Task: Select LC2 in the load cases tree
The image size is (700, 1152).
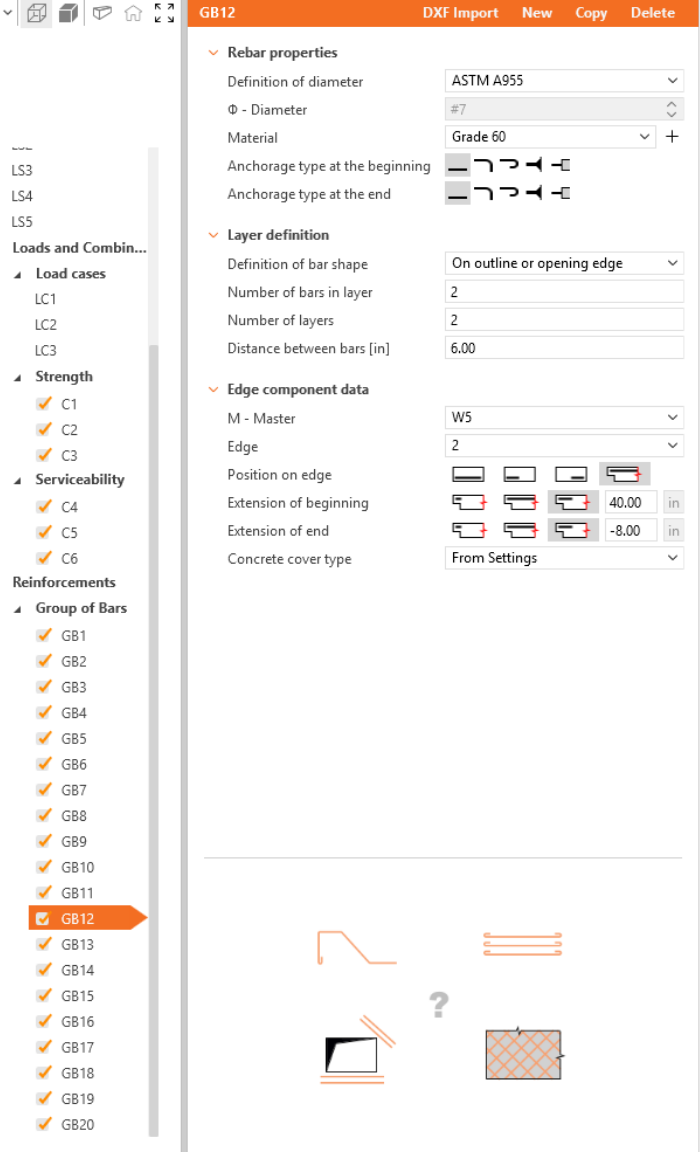Action: 46,325
